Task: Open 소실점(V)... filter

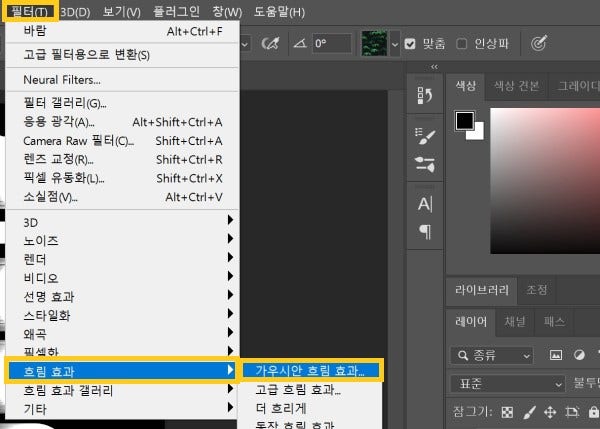Action: pos(122,197)
